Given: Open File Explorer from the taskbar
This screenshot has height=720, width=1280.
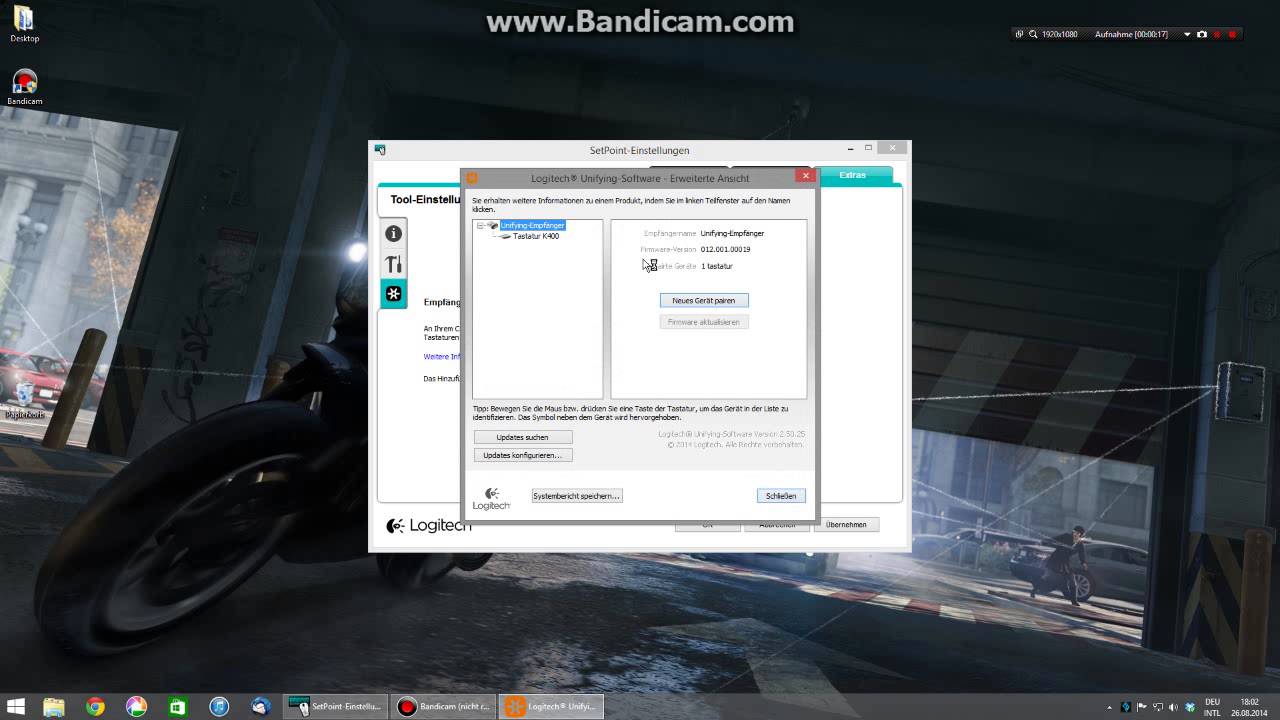Looking at the screenshot, I should click(x=53, y=707).
